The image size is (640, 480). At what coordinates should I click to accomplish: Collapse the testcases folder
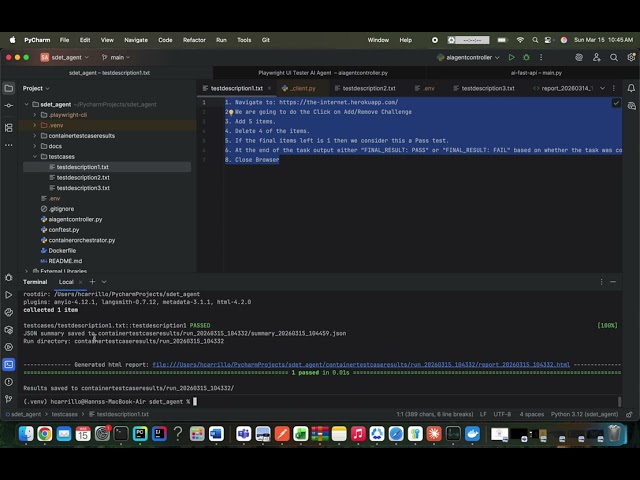35,157
